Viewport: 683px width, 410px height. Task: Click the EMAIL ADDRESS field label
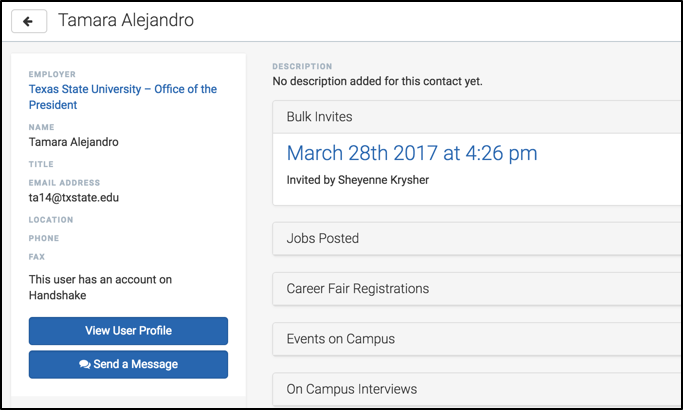click(x=64, y=183)
